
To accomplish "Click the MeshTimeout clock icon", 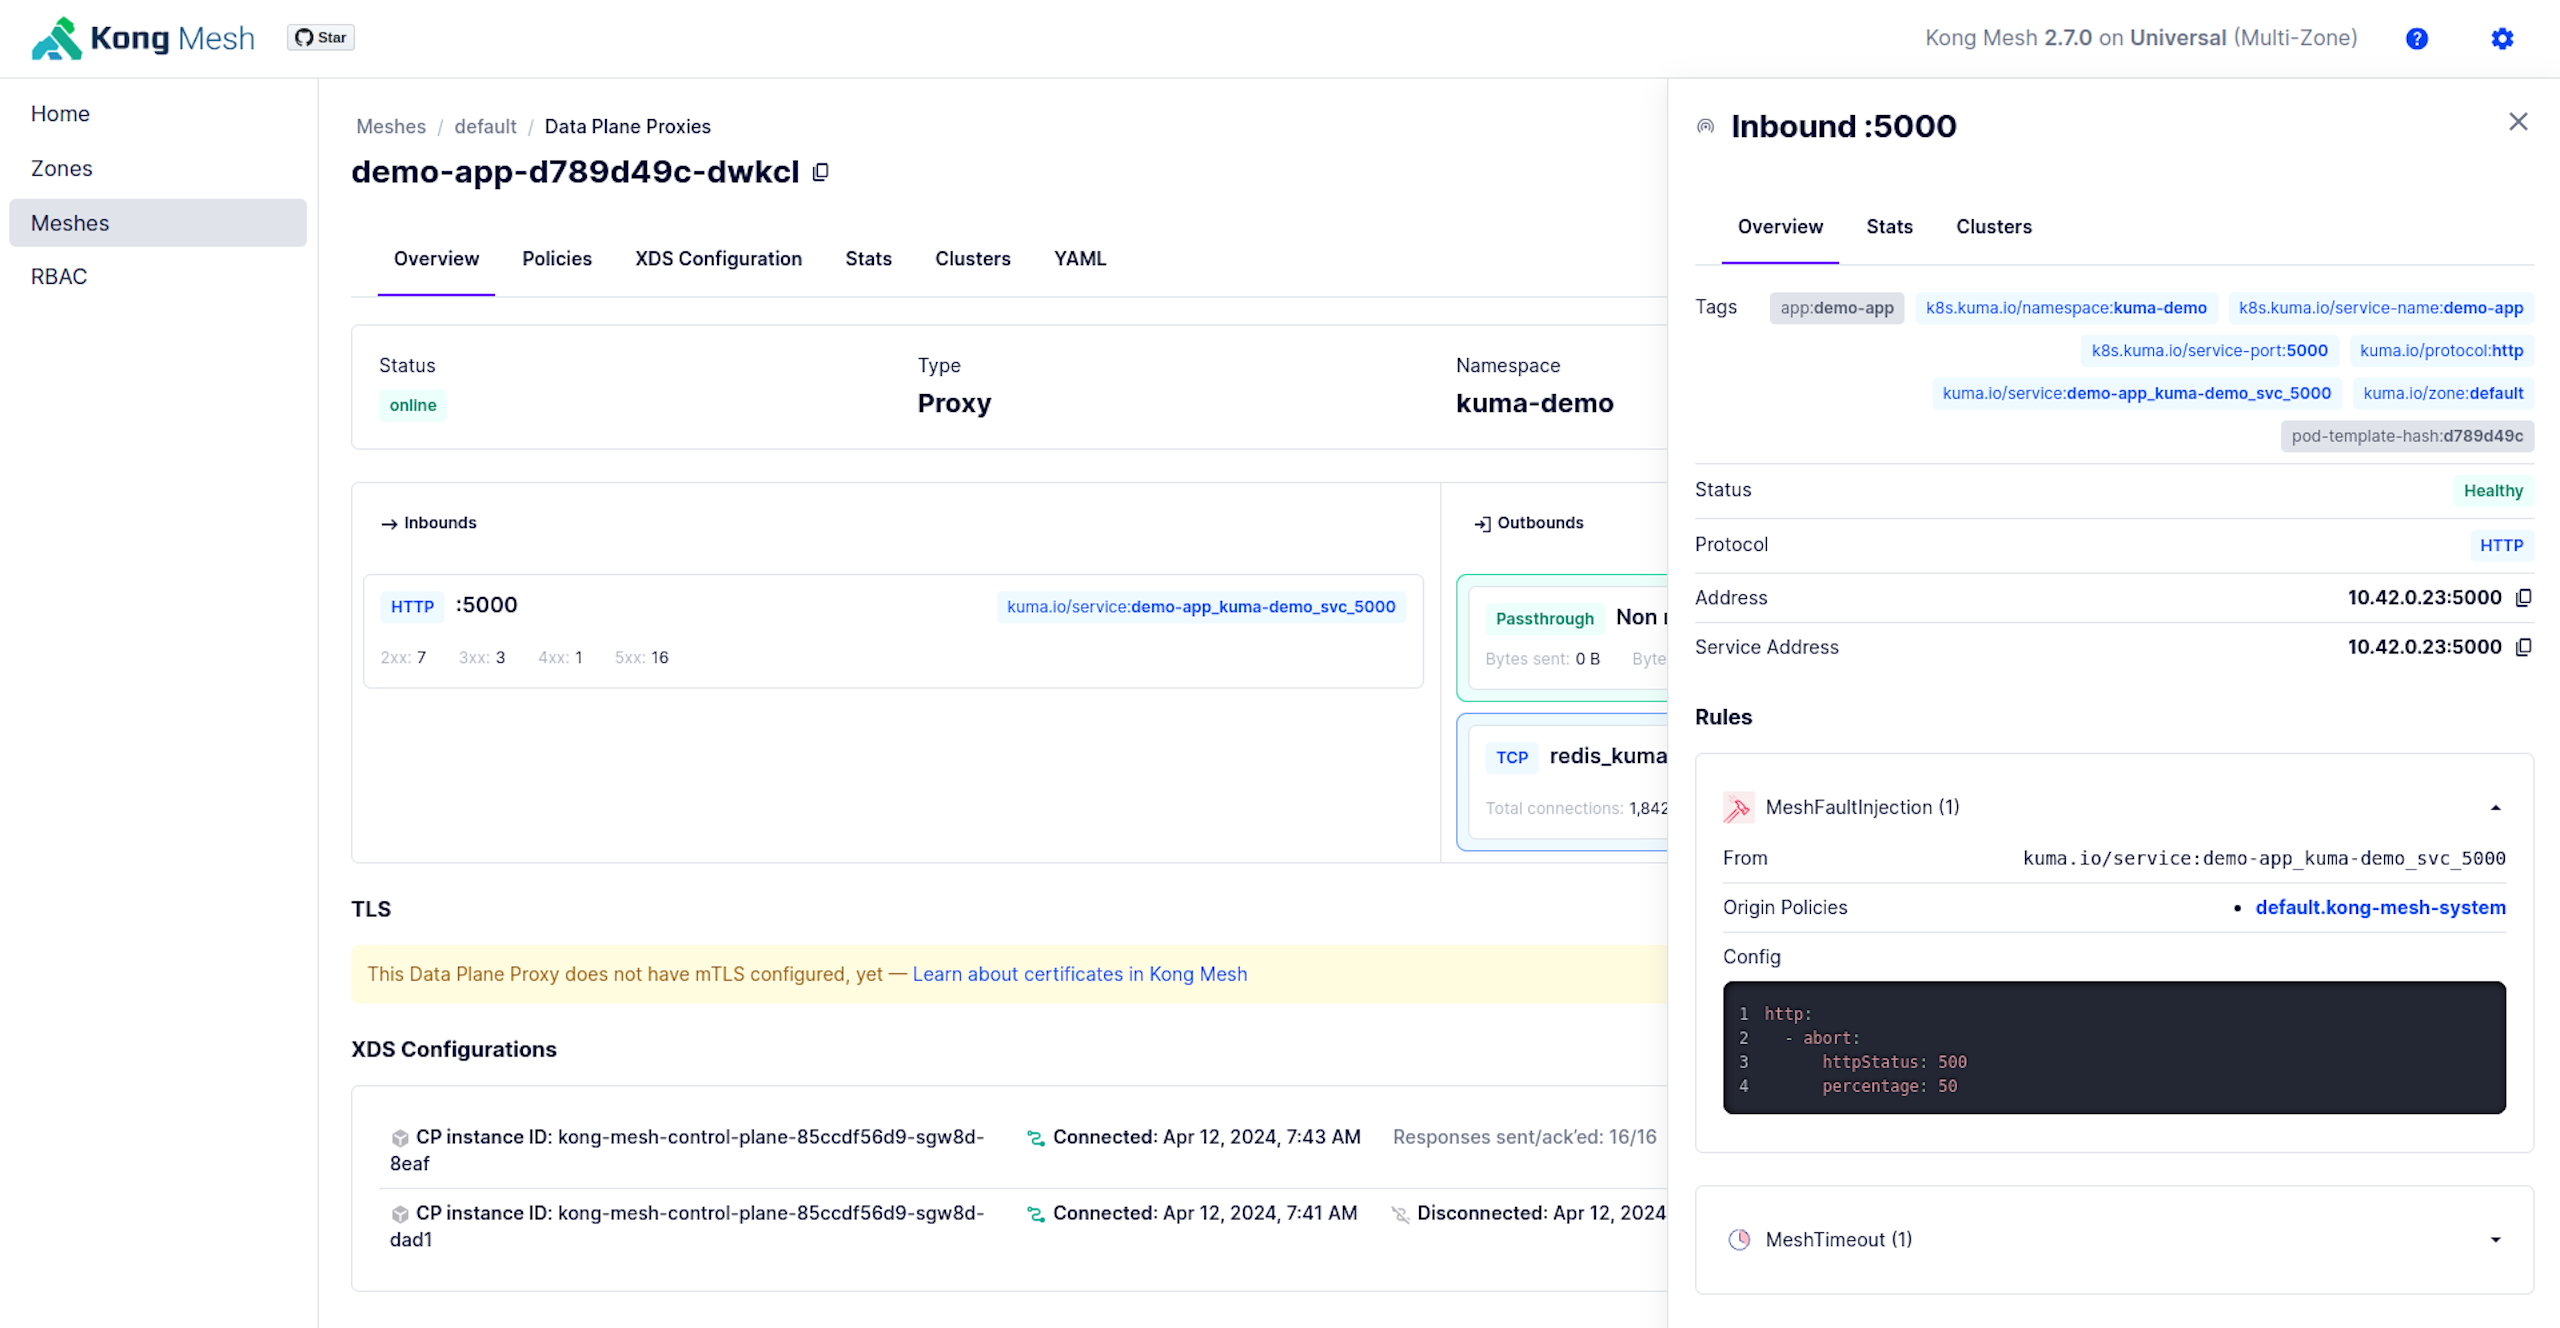I will [1739, 1240].
